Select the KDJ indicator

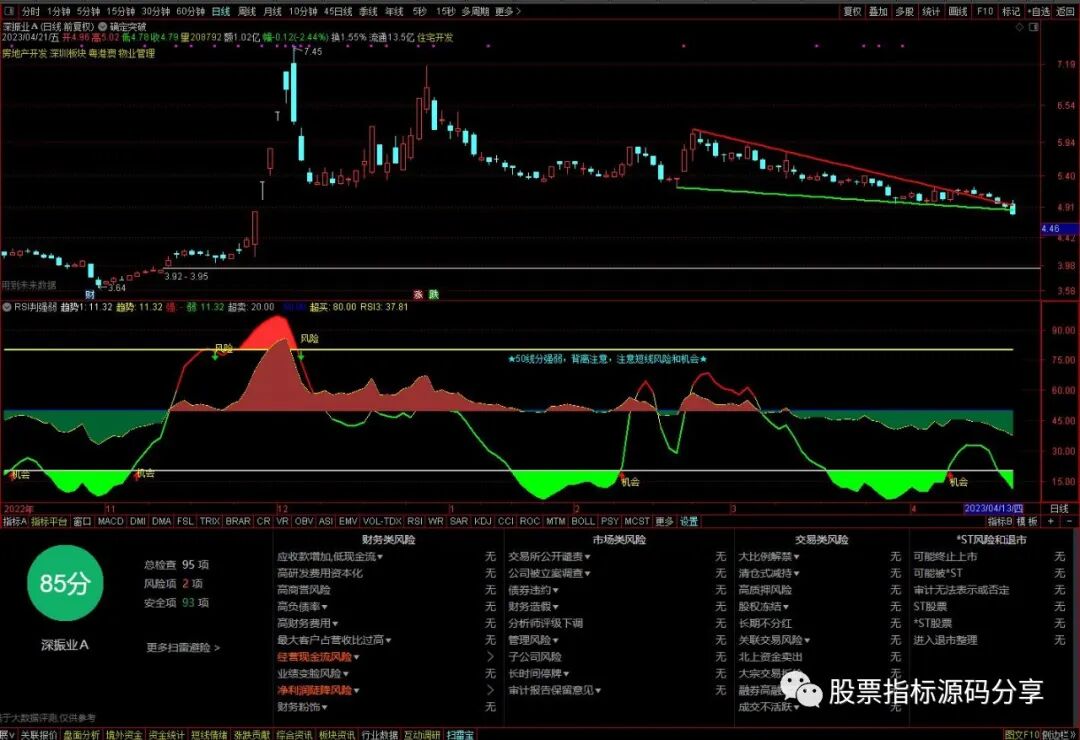(483, 522)
